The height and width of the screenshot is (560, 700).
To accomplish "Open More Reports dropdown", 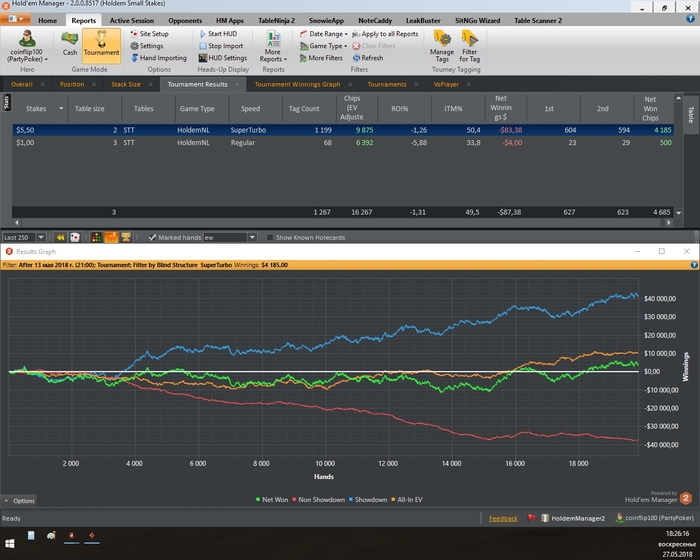I will (x=273, y=46).
